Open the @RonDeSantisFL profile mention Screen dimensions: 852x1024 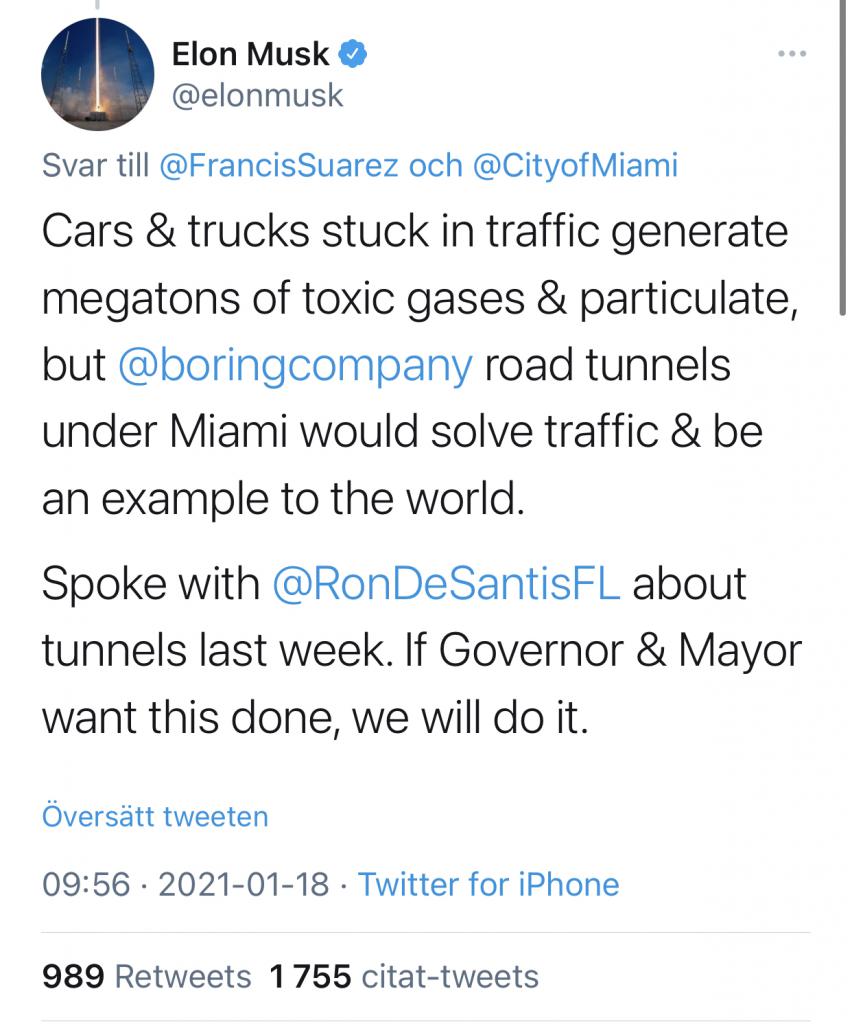pyautogui.click(x=446, y=583)
